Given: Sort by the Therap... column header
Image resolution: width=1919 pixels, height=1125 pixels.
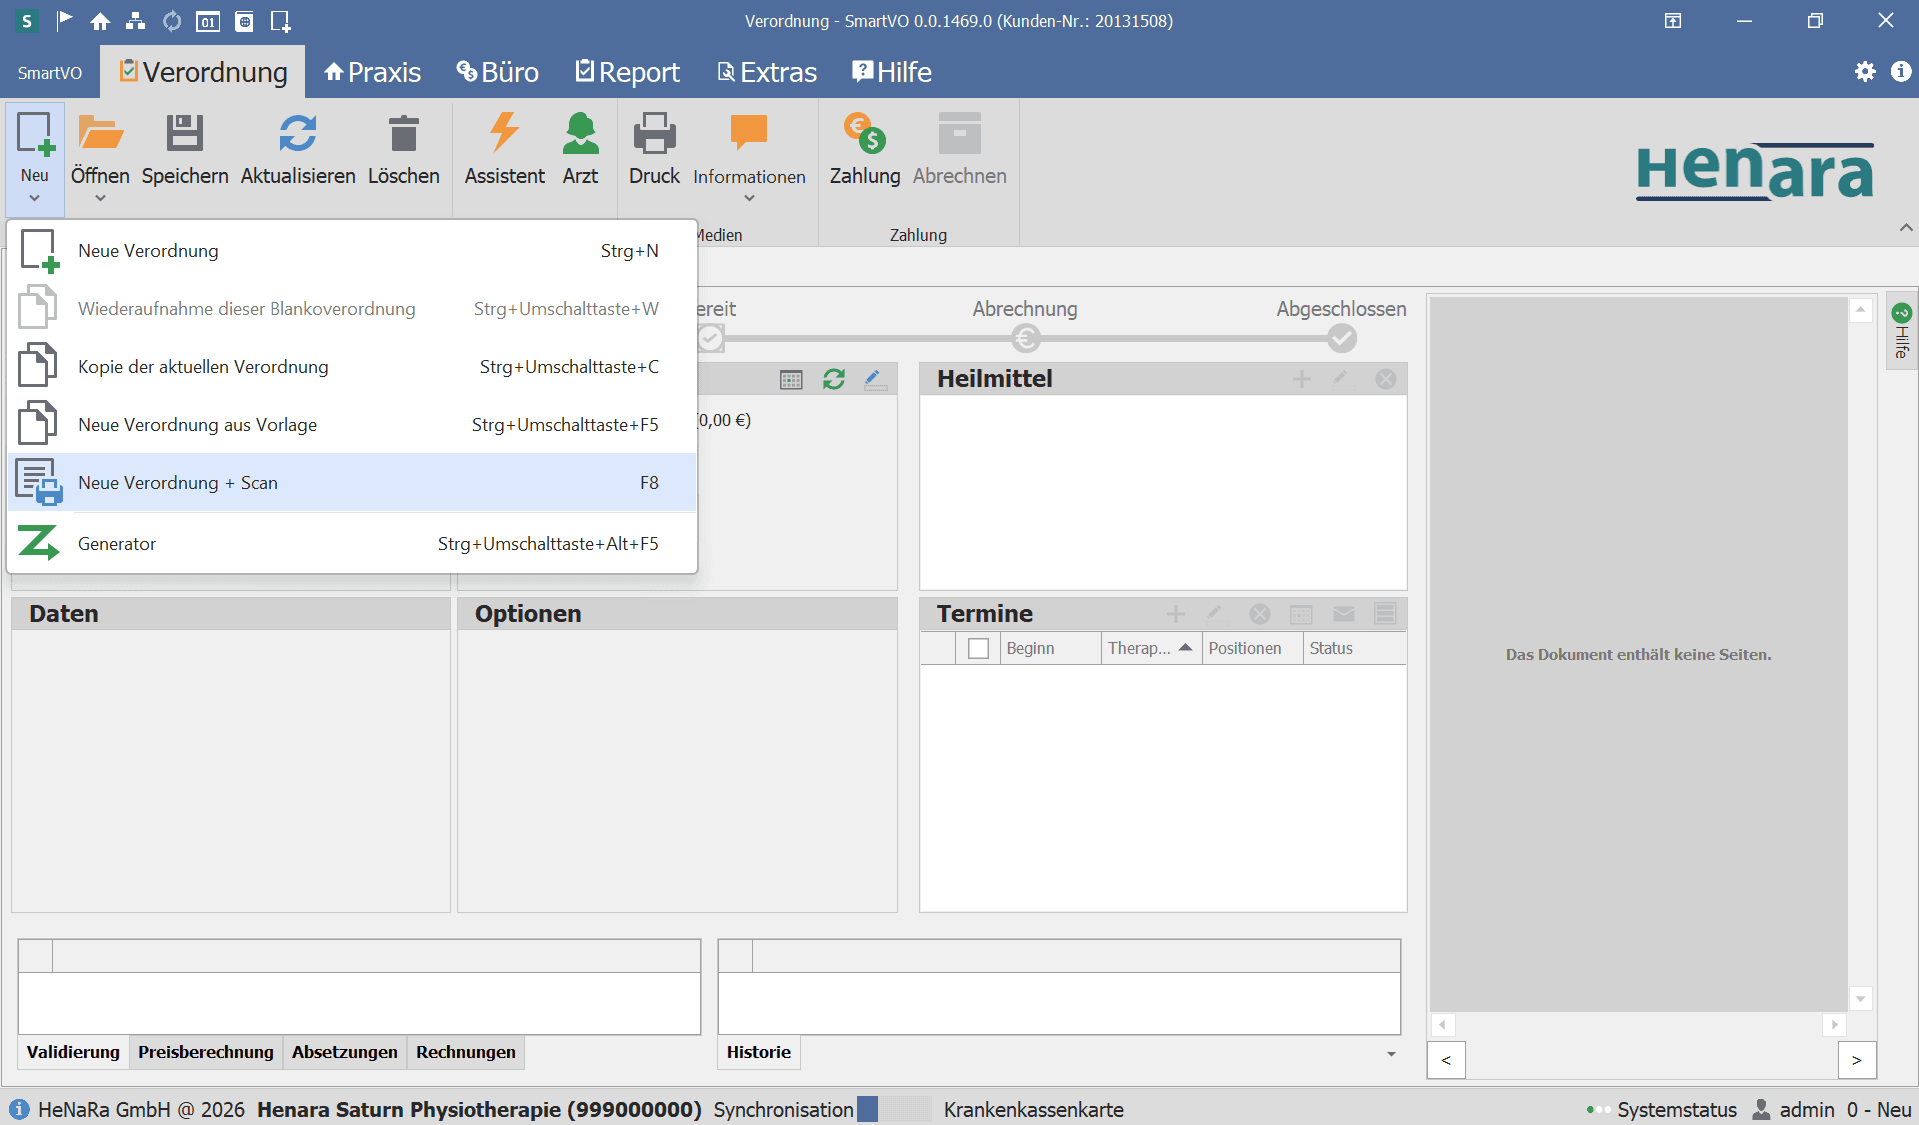Looking at the screenshot, I should coord(1150,649).
